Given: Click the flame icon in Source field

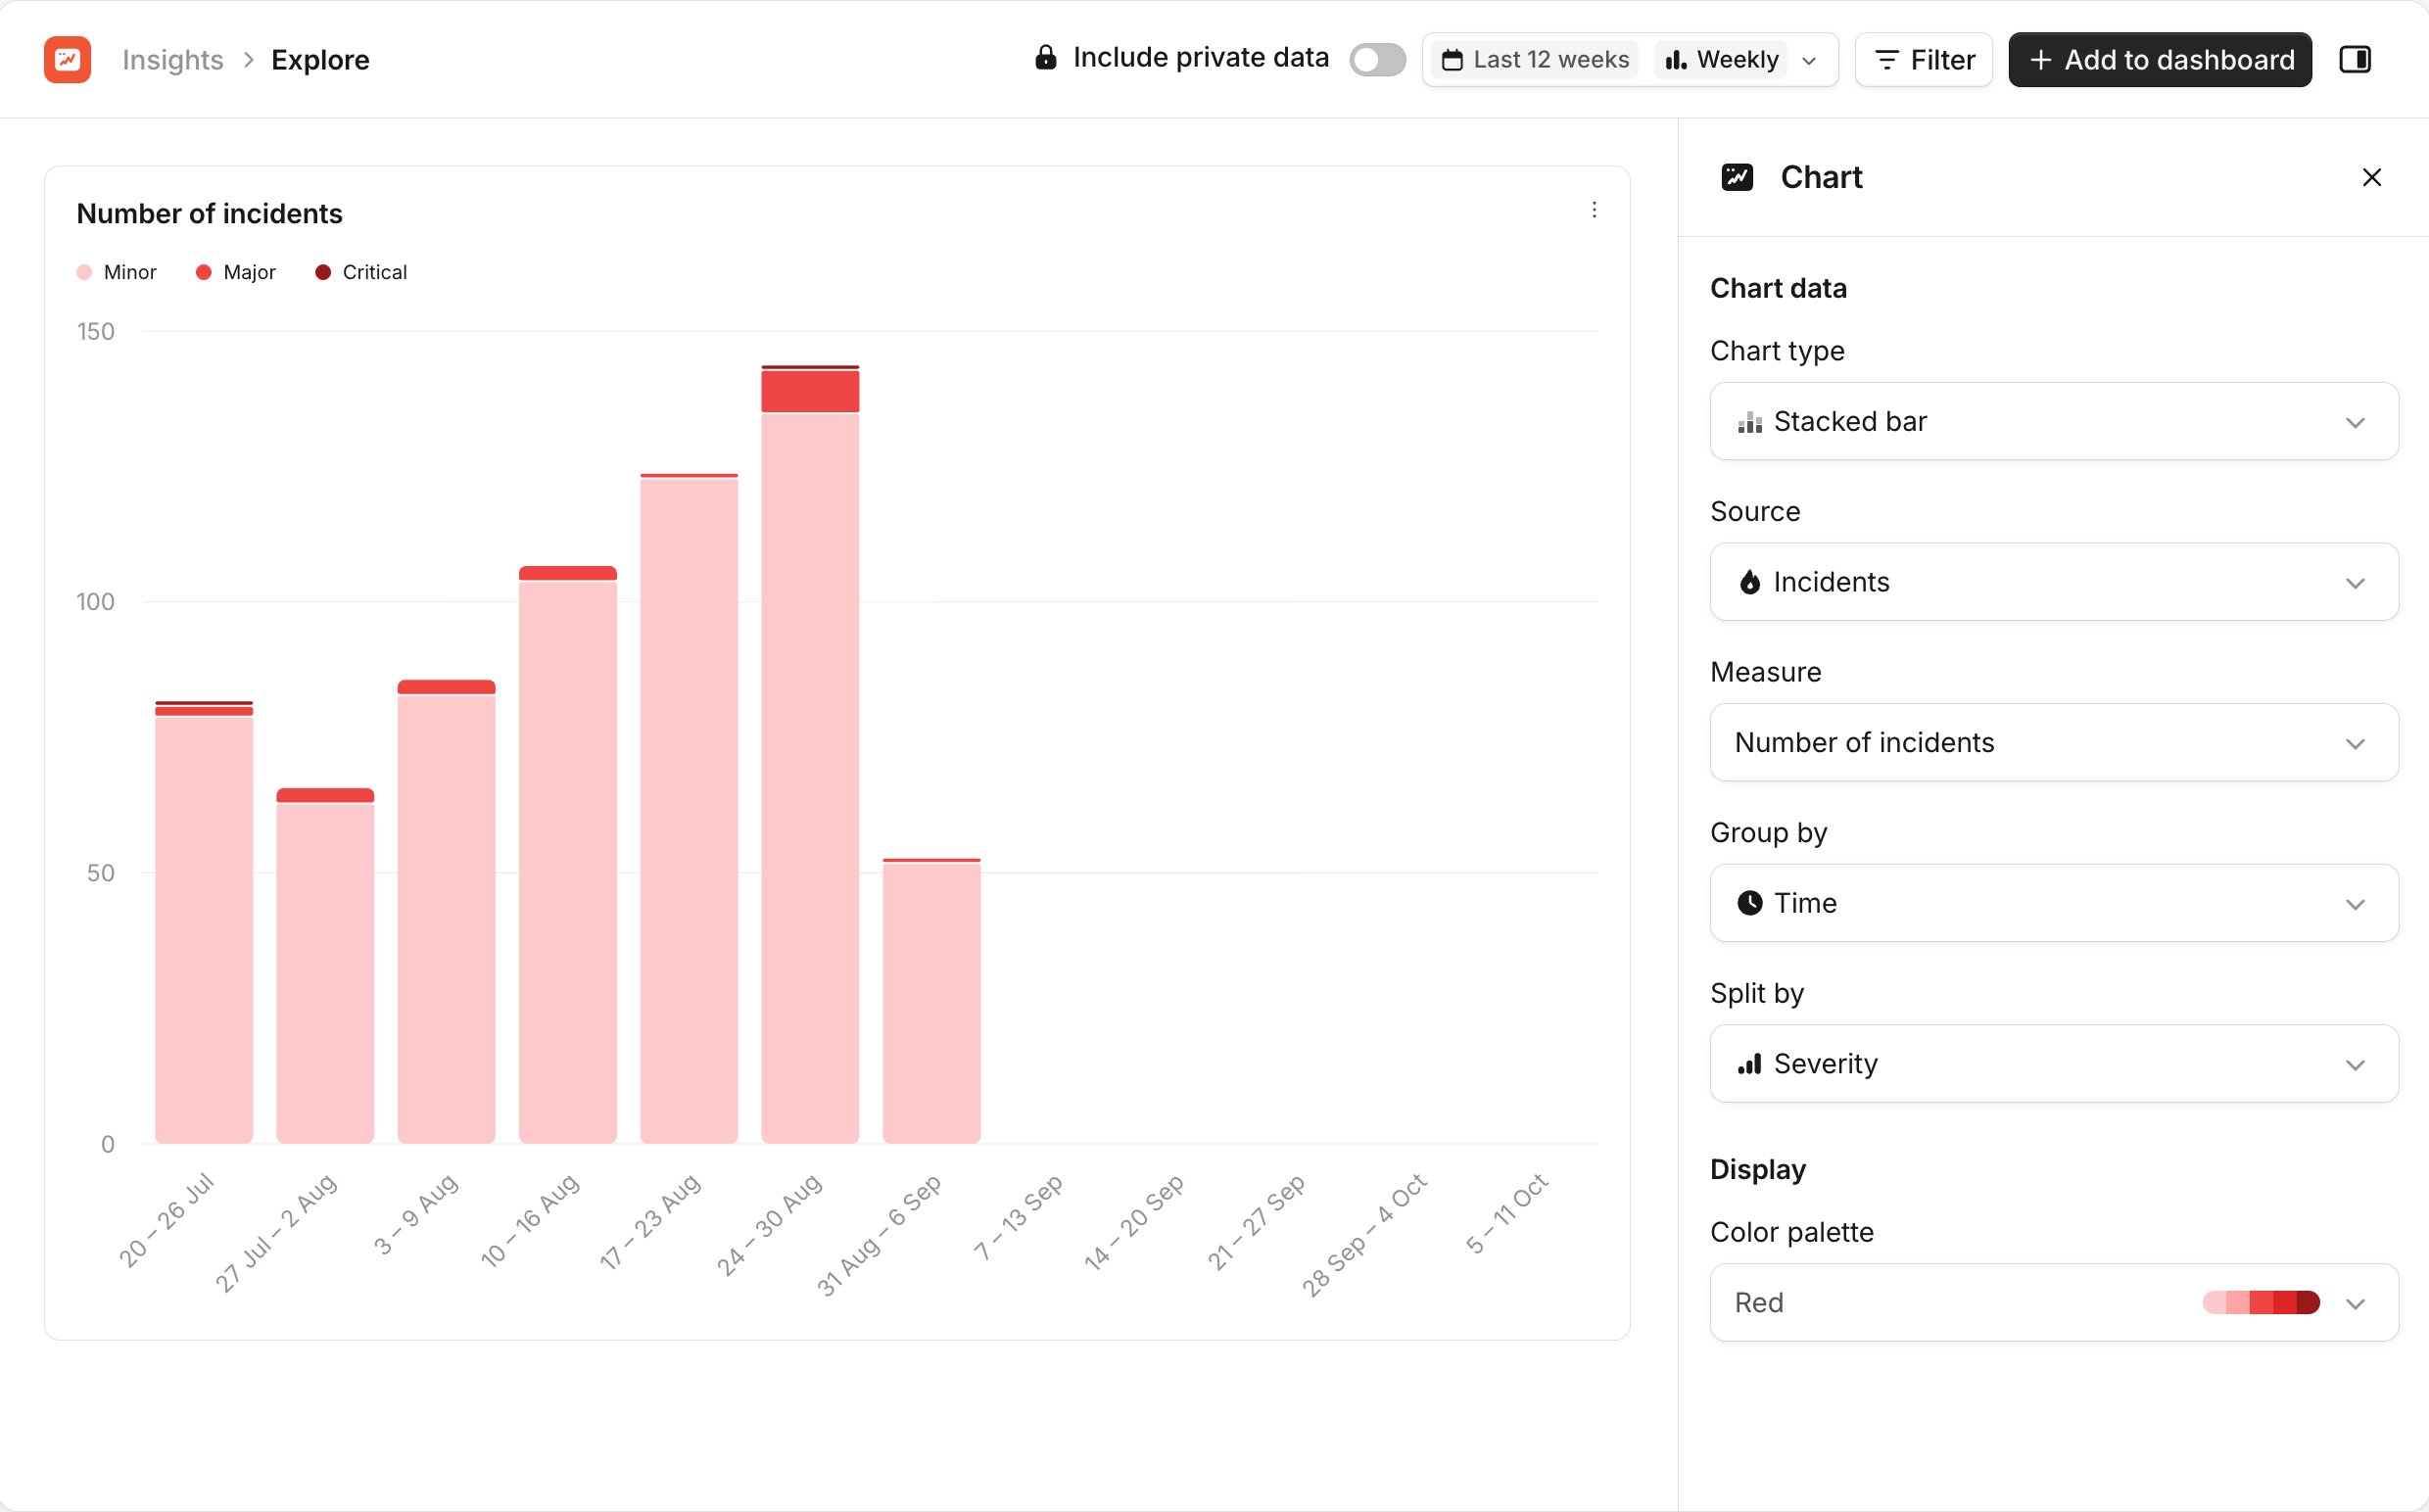Looking at the screenshot, I should (1749, 583).
